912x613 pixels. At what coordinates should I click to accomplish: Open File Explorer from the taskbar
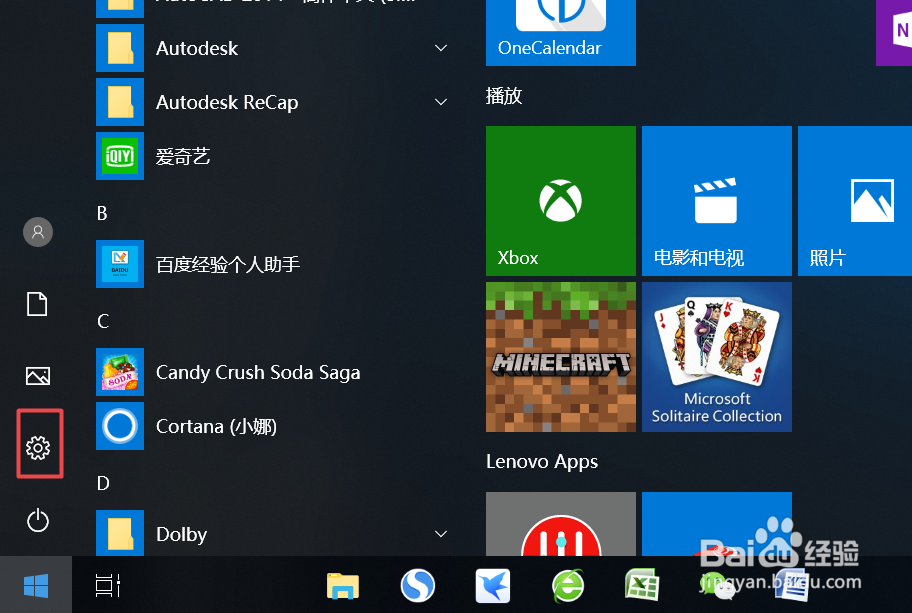[x=343, y=586]
